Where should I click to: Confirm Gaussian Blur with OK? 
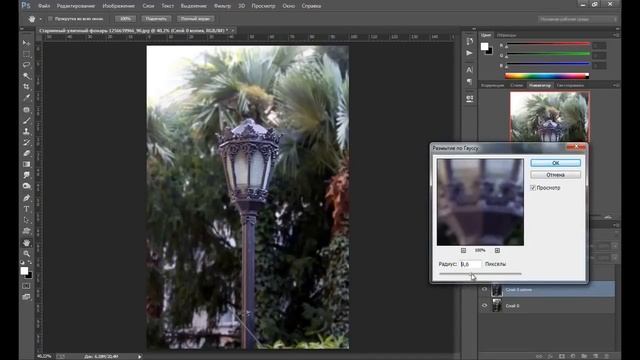coord(556,163)
